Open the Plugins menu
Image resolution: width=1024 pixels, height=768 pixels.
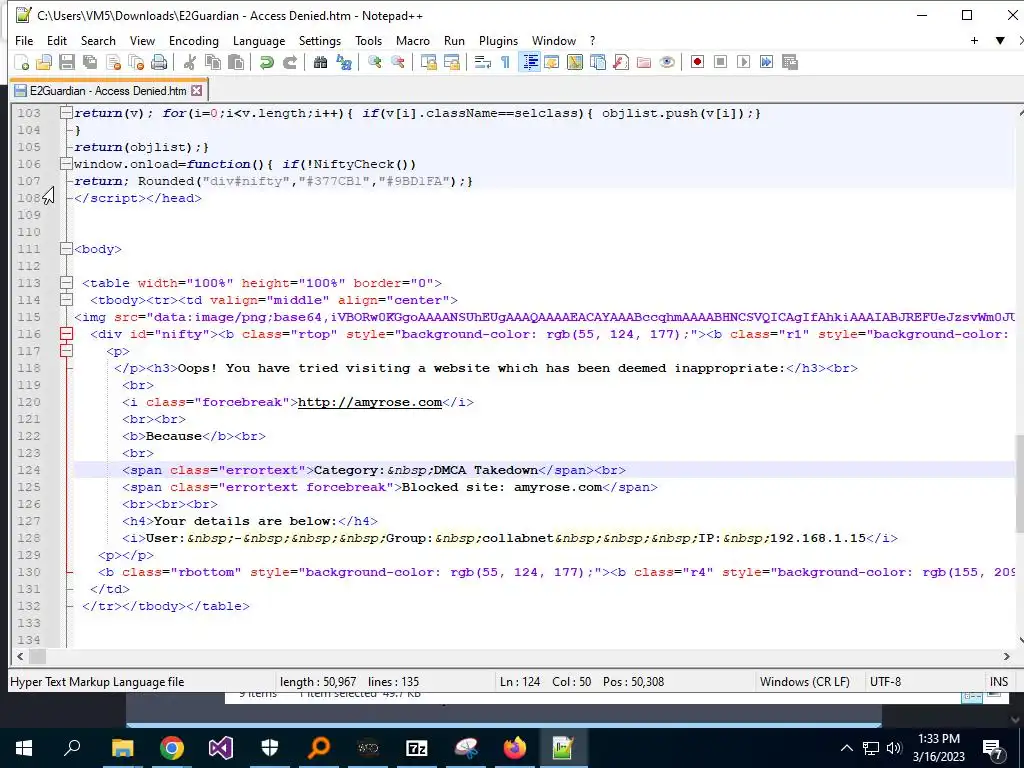pyautogui.click(x=498, y=40)
